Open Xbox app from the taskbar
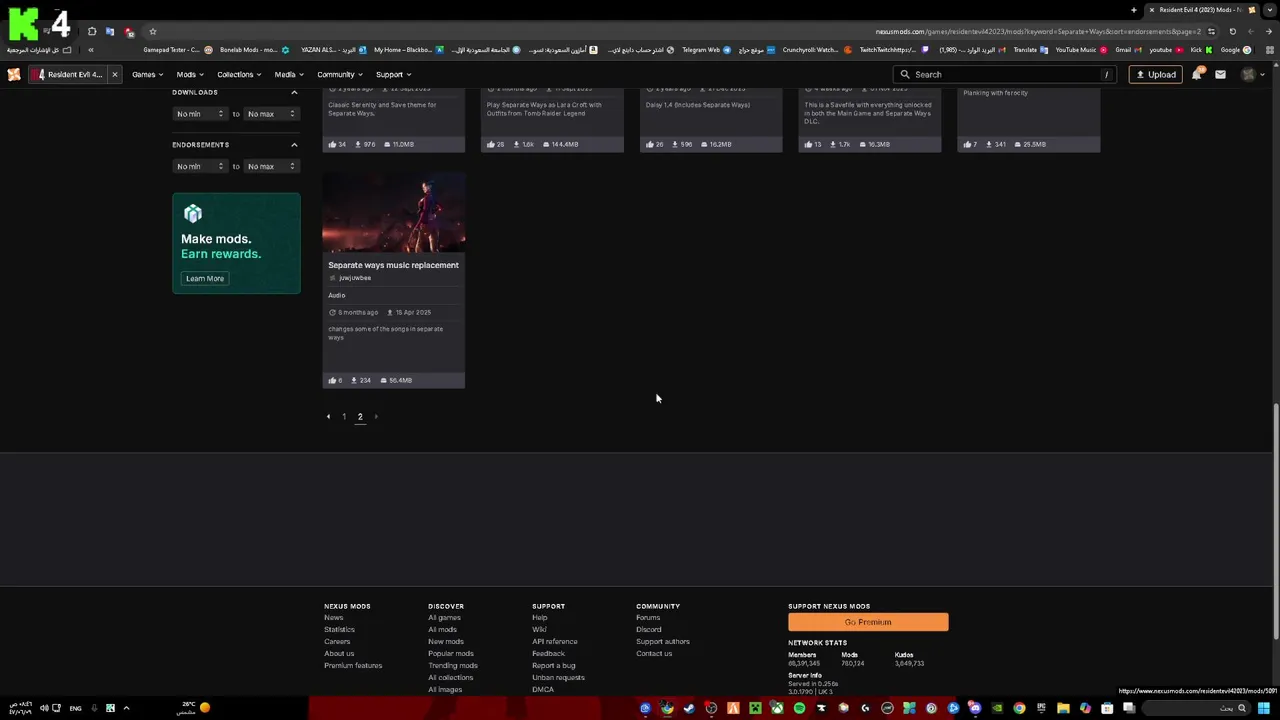This screenshot has height=720, width=1280. 777,708
